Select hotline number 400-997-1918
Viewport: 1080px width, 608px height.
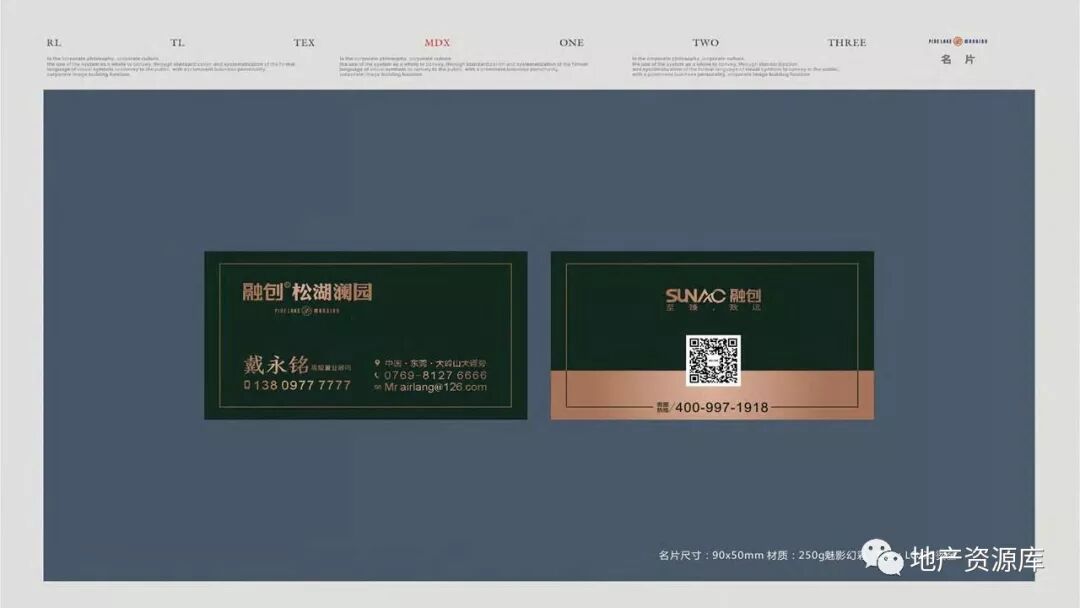click(721, 408)
